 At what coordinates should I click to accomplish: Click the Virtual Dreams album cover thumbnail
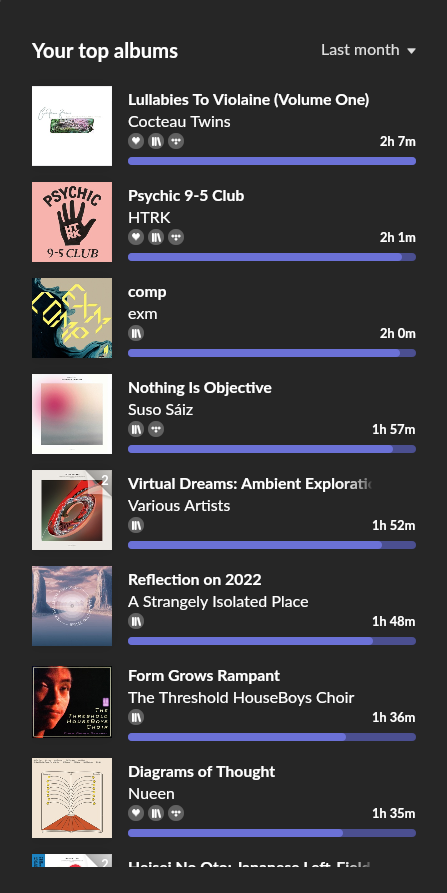click(72, 510)
